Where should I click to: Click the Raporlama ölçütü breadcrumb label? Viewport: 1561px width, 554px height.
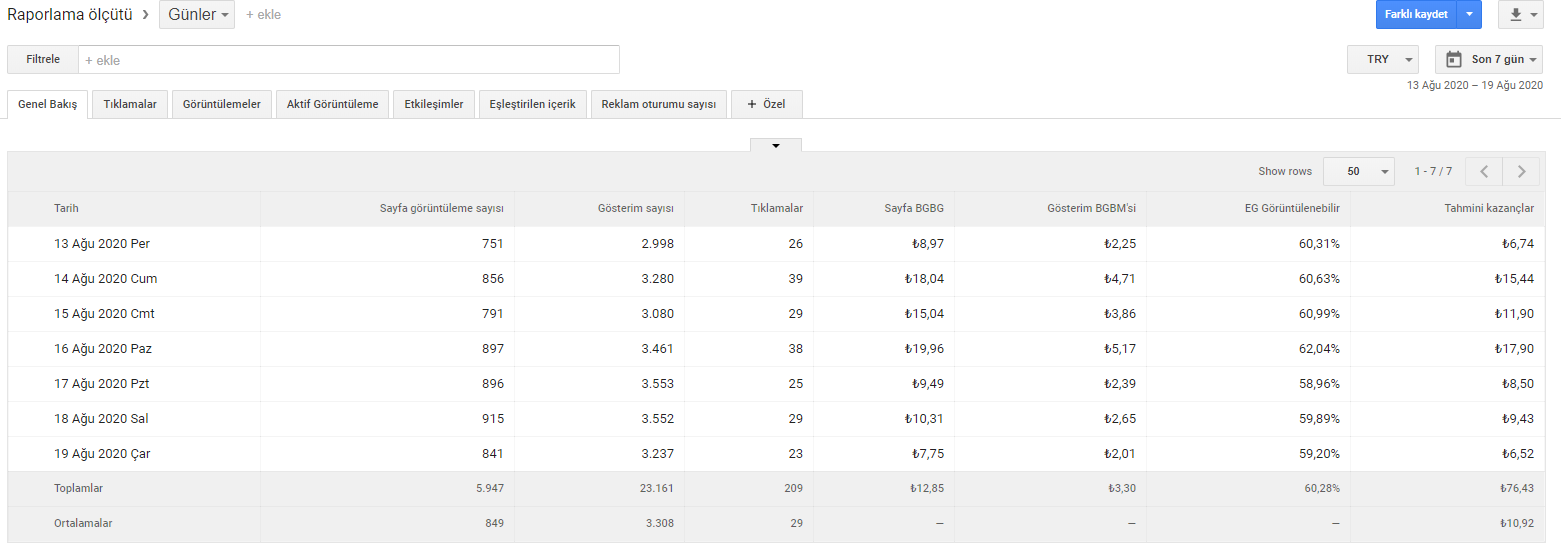(x=70, y=15)
